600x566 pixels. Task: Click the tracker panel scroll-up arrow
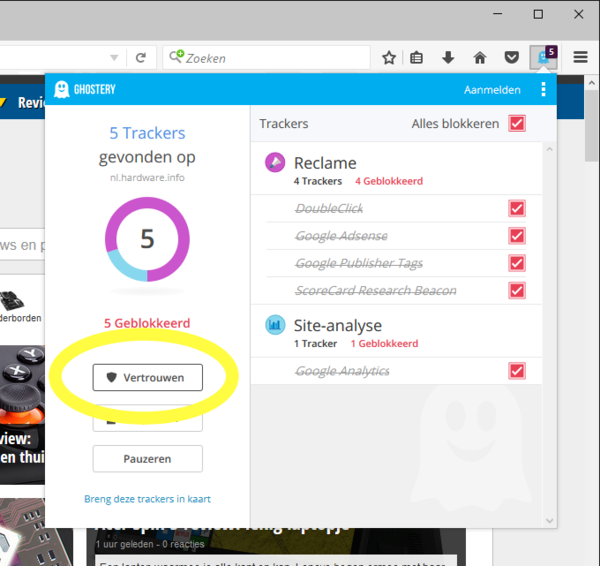tap(549, 150)
